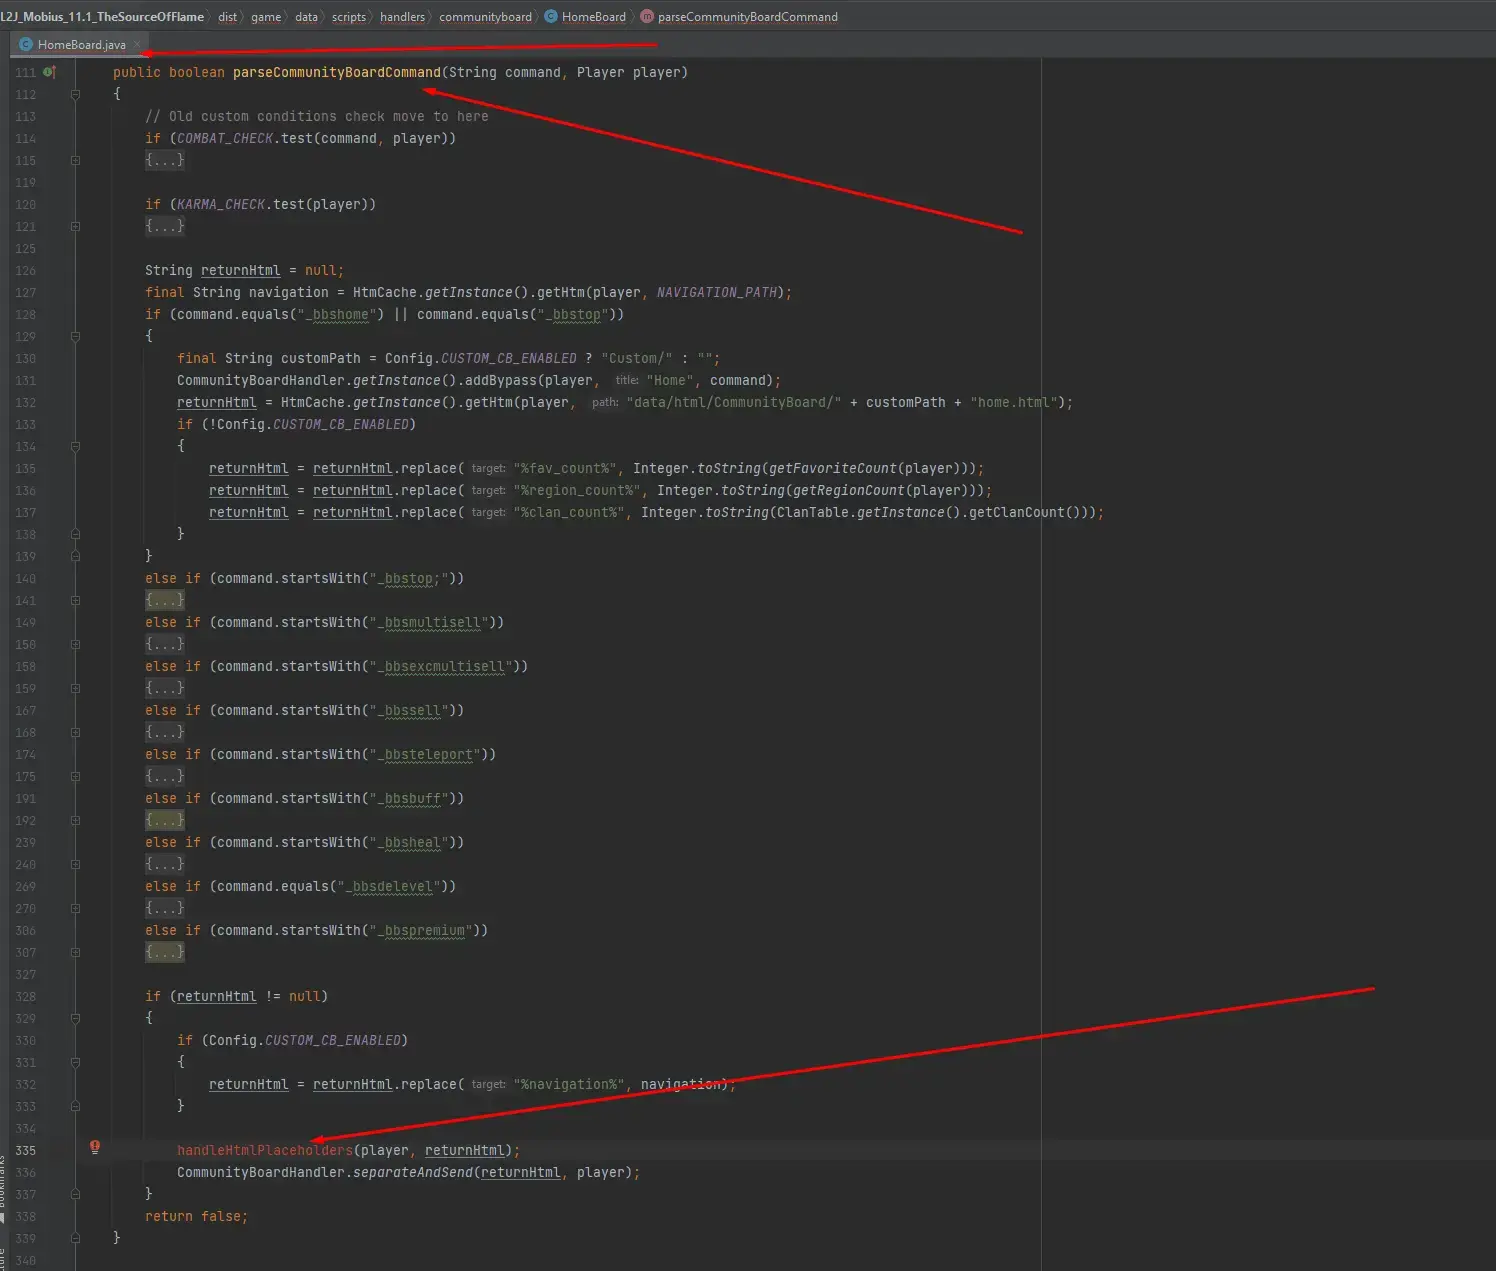This screenshot has width=1496, height=1271.
Task: Collapse the returnHtml null-check block at line 329
Action: pos(75,1018)
